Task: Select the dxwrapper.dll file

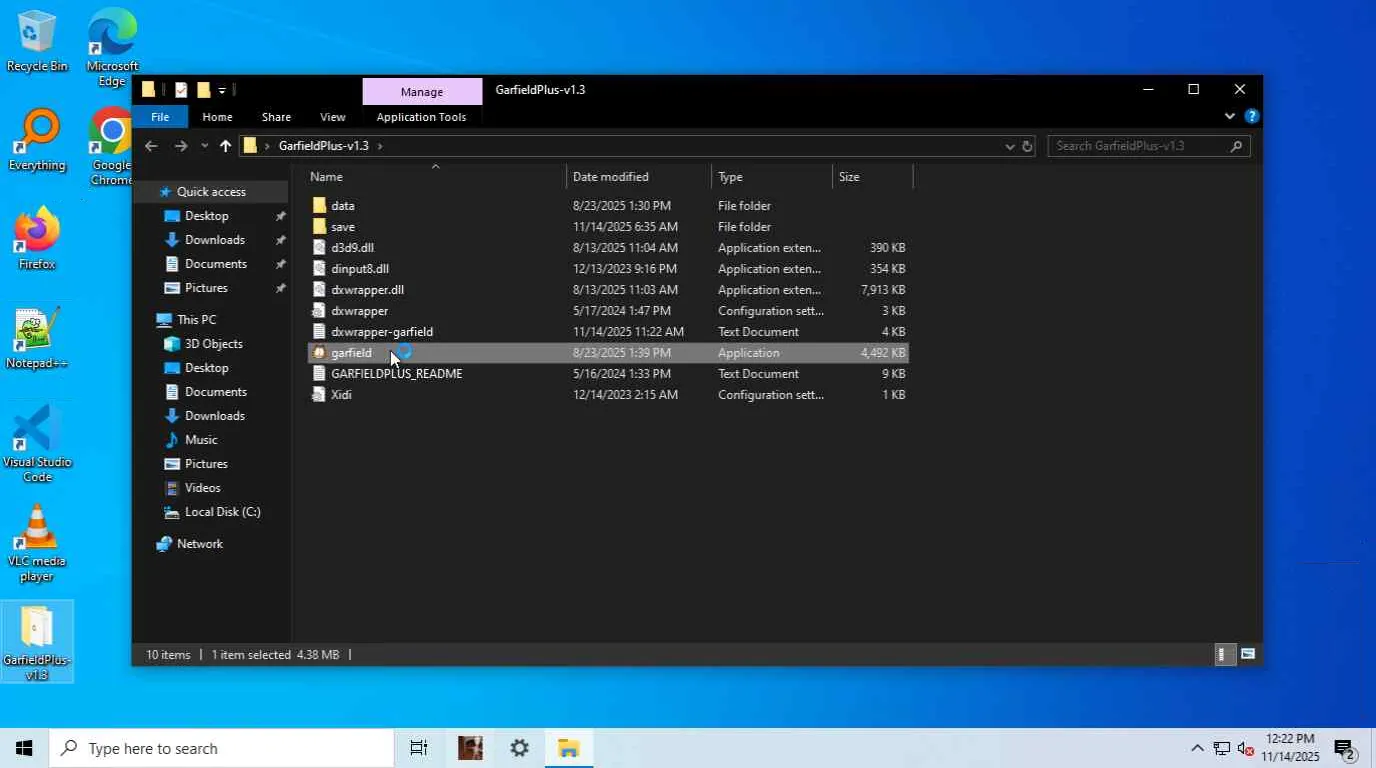Action: coord(608,290)
